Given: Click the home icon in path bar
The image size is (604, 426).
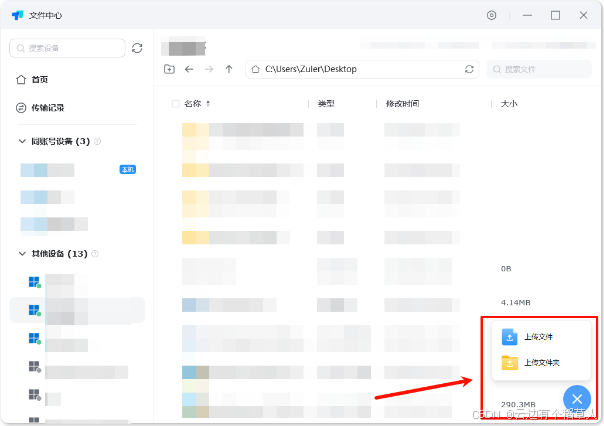Looking at the screenshot, I should 255,69.
